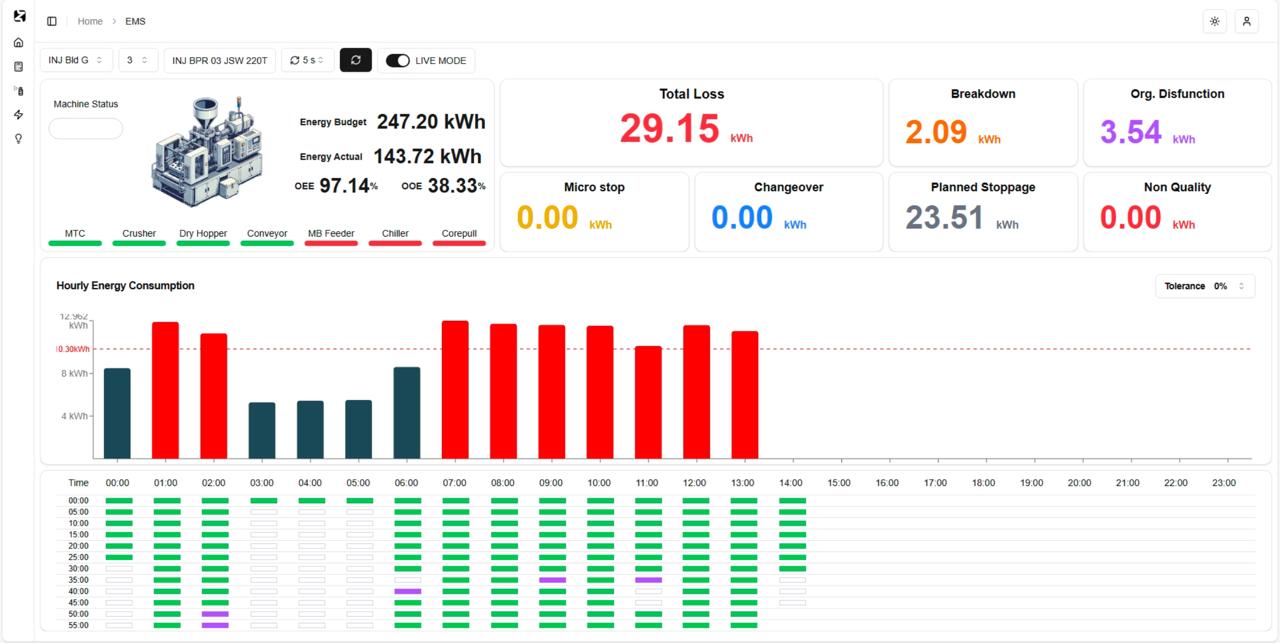The height and width of the screenshot is (643, 1280).
Task: Click the light bulb icon in sidebar
Action: [x=18, y=139]
